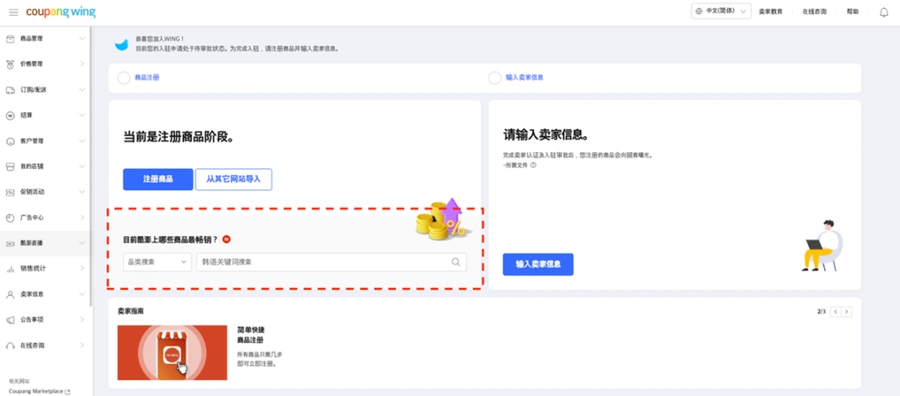Open 帮助 in the top bar
900x396 pixels.
pyautogui.click(x=853, y=11)
